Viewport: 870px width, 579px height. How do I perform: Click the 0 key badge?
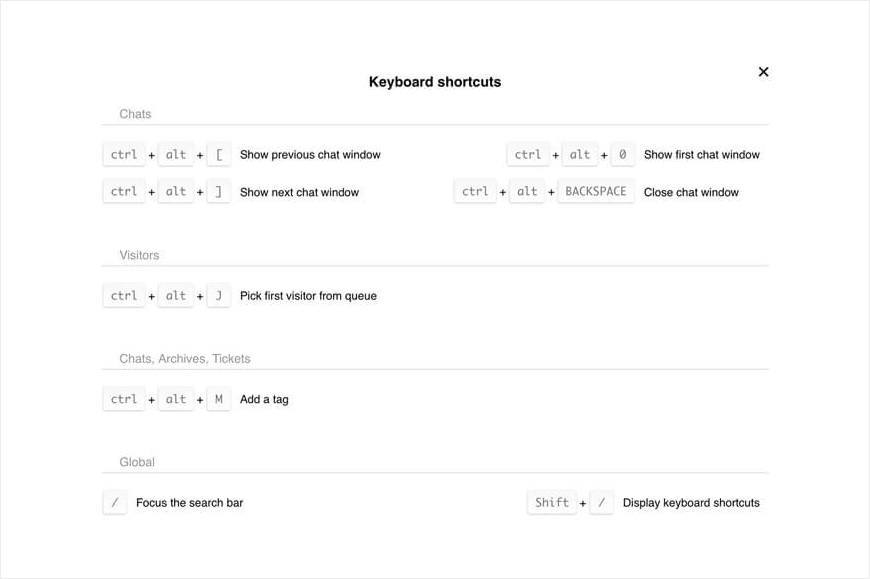coord(623,155)
